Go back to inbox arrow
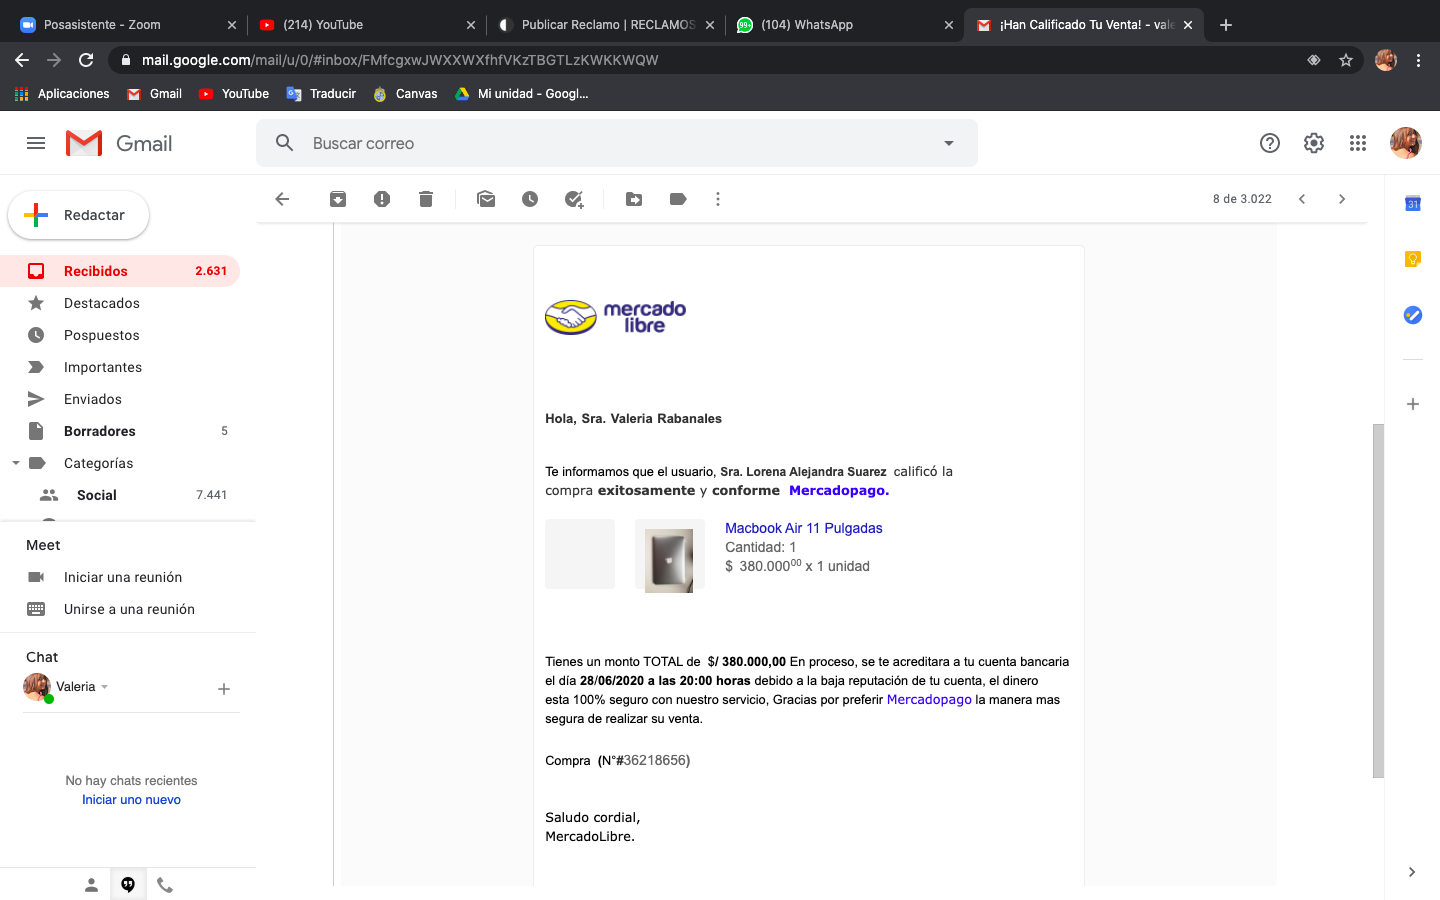 pyautogui.click(x=282, y=199)
